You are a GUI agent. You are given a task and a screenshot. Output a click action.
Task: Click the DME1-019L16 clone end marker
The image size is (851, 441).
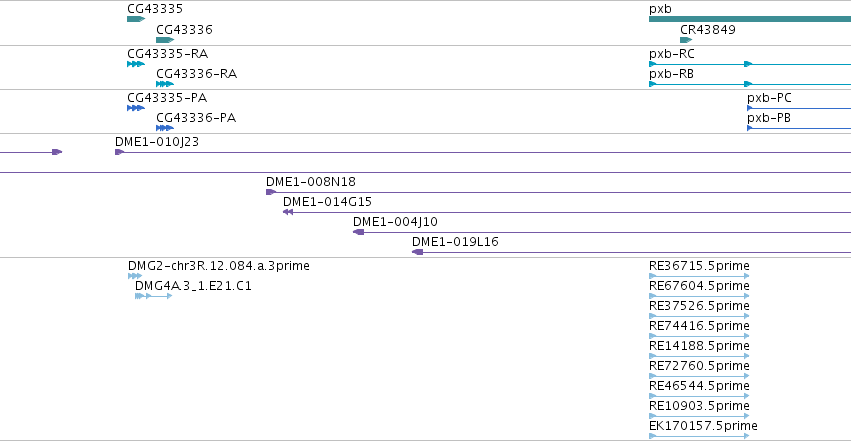click(x=417, y=252)
